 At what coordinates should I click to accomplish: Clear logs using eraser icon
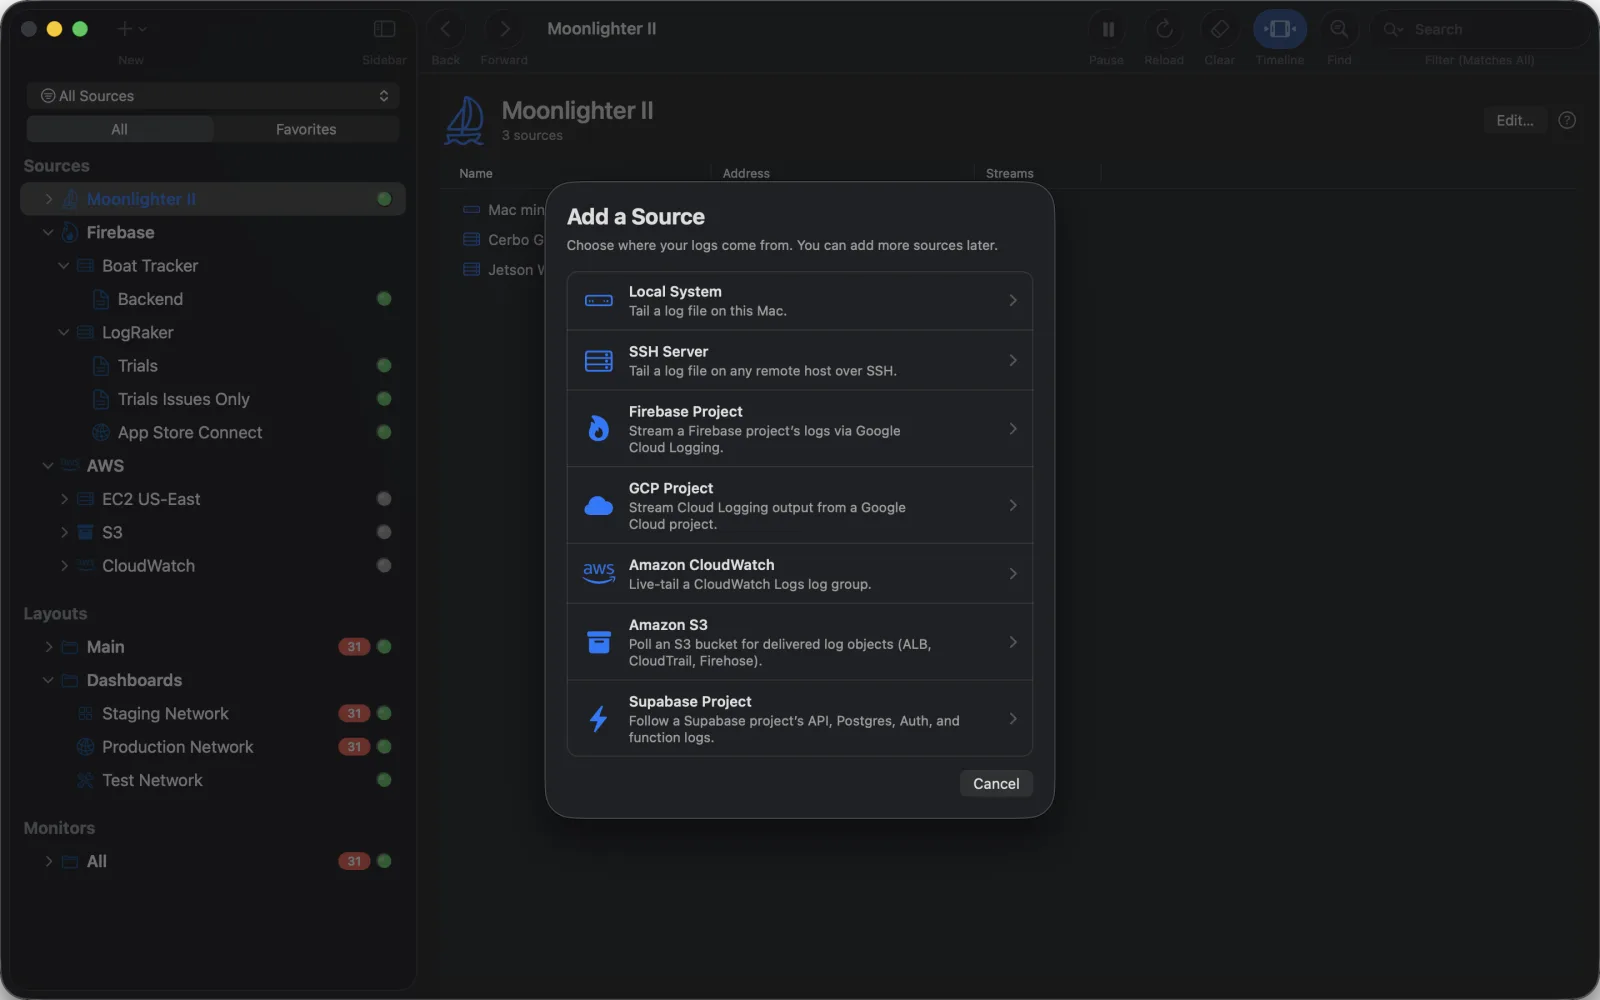click(x=1220, y=29)
